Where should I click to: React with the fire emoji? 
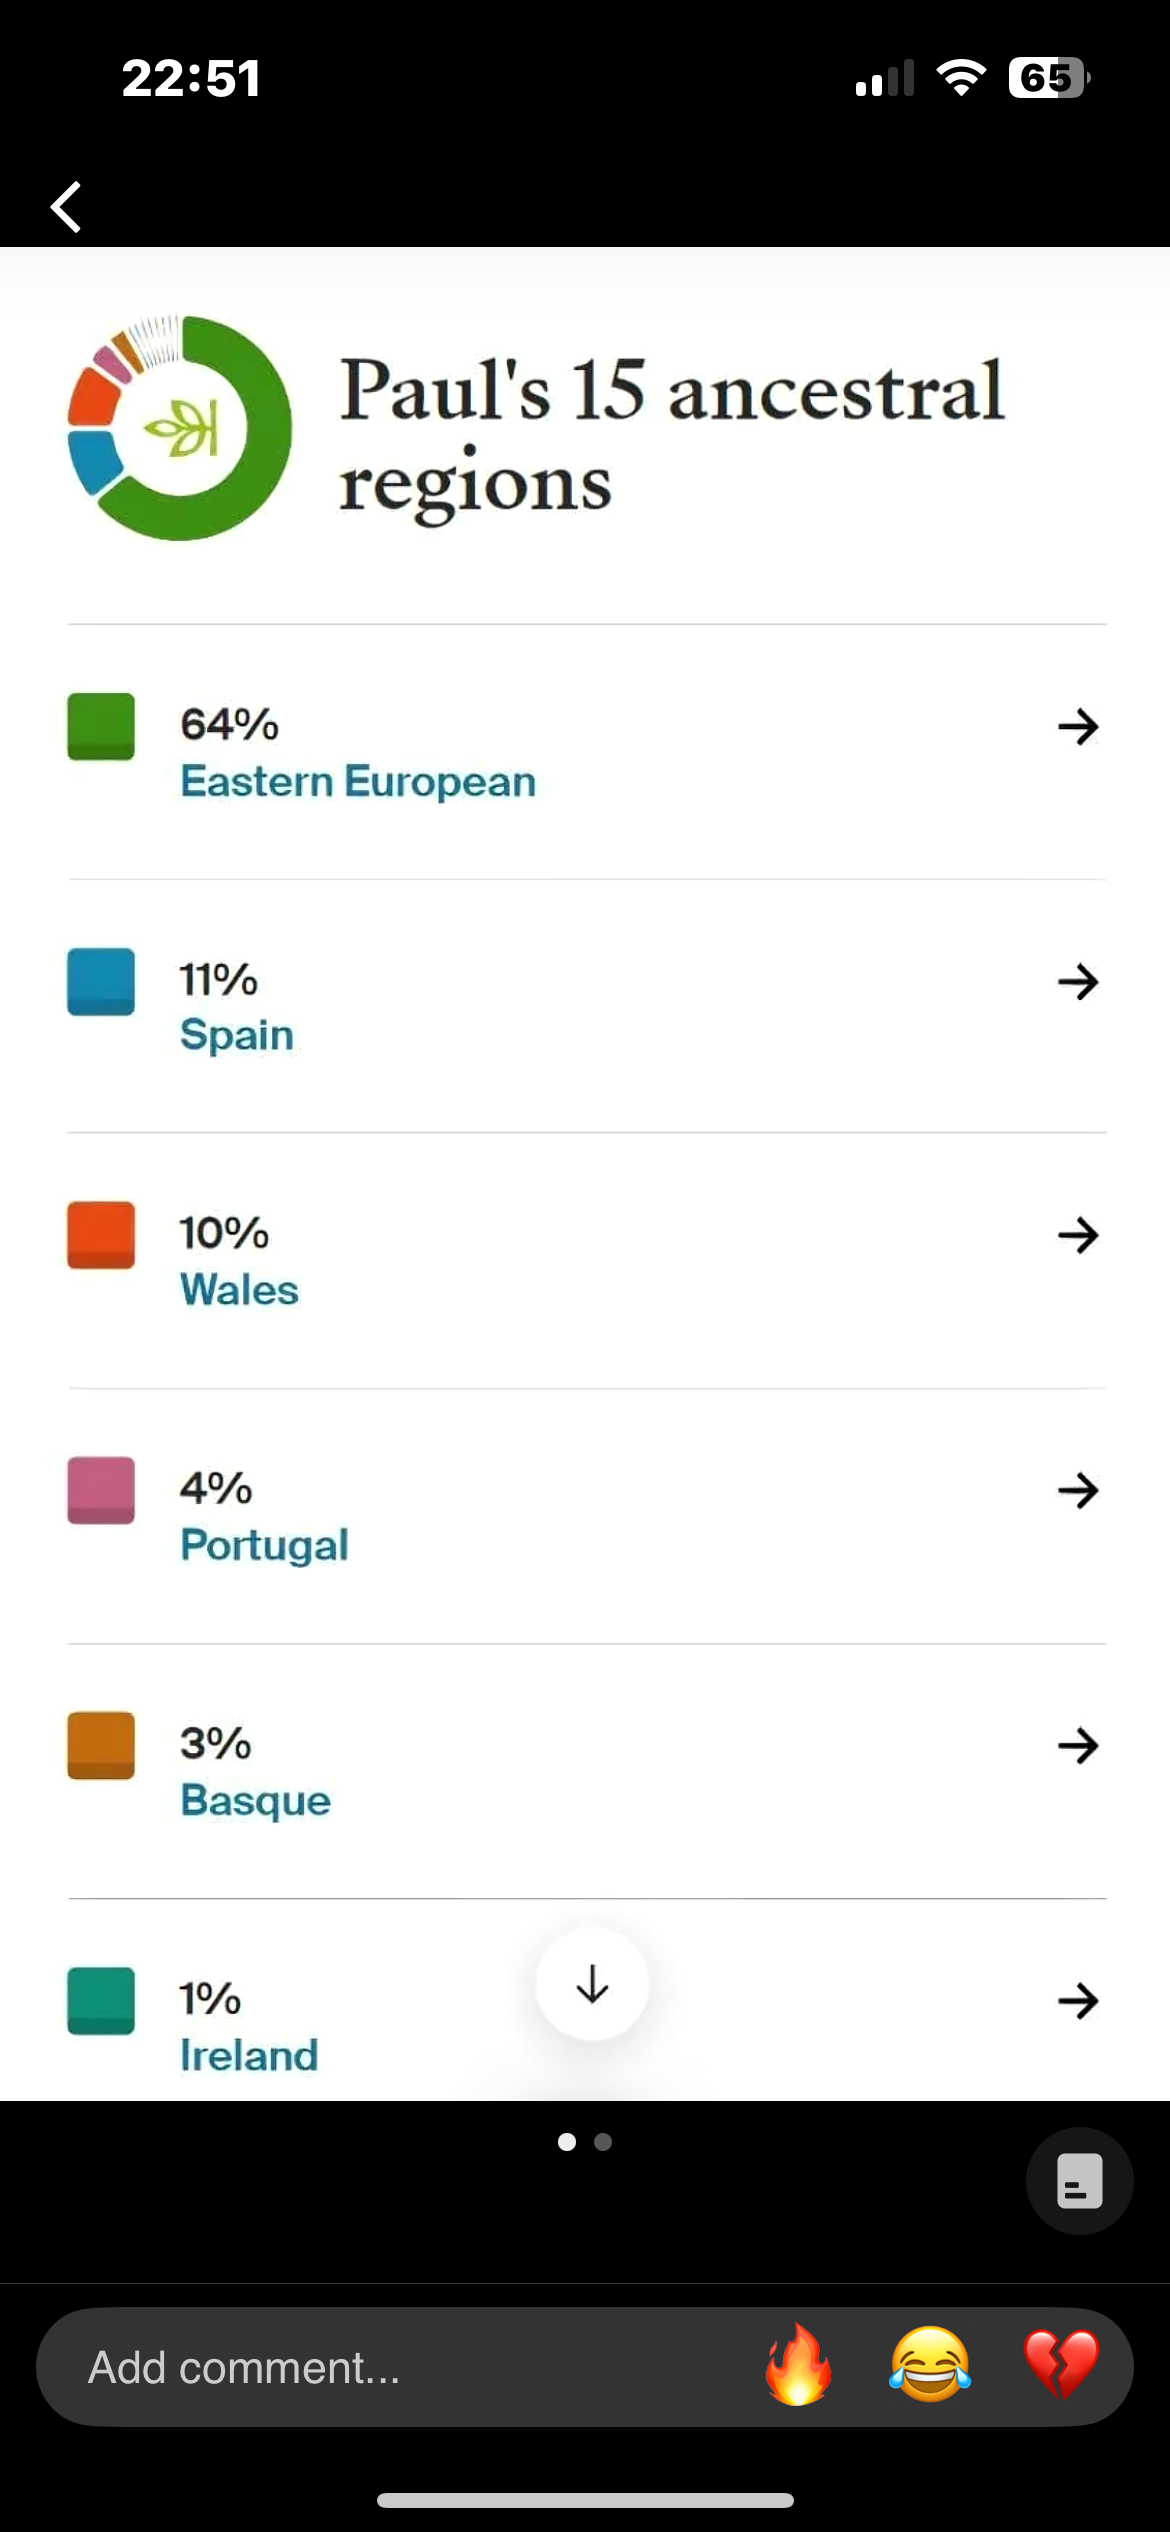click(x=798, y=2366)
